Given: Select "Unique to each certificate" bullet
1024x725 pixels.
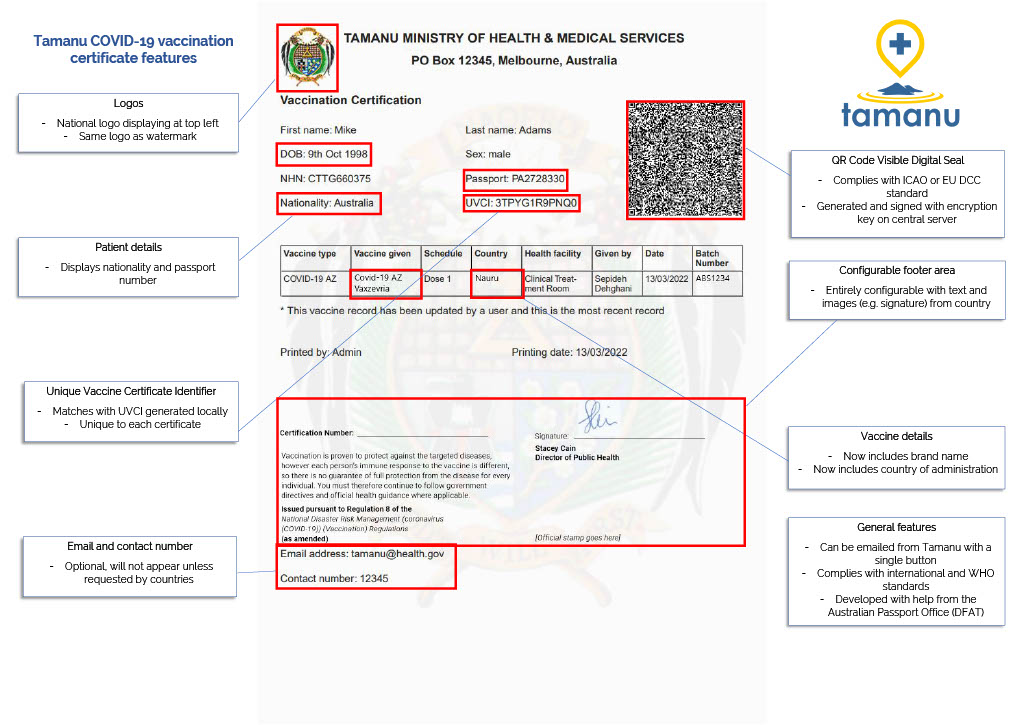Looking at the screenshot, I should coord(140,425).
